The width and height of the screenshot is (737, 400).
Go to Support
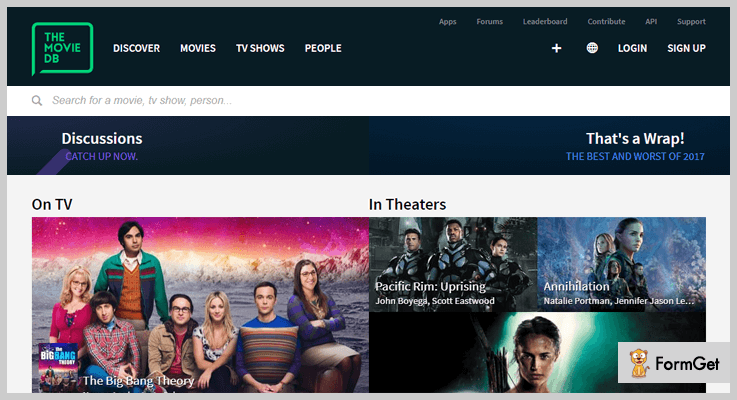pos(691,22)
